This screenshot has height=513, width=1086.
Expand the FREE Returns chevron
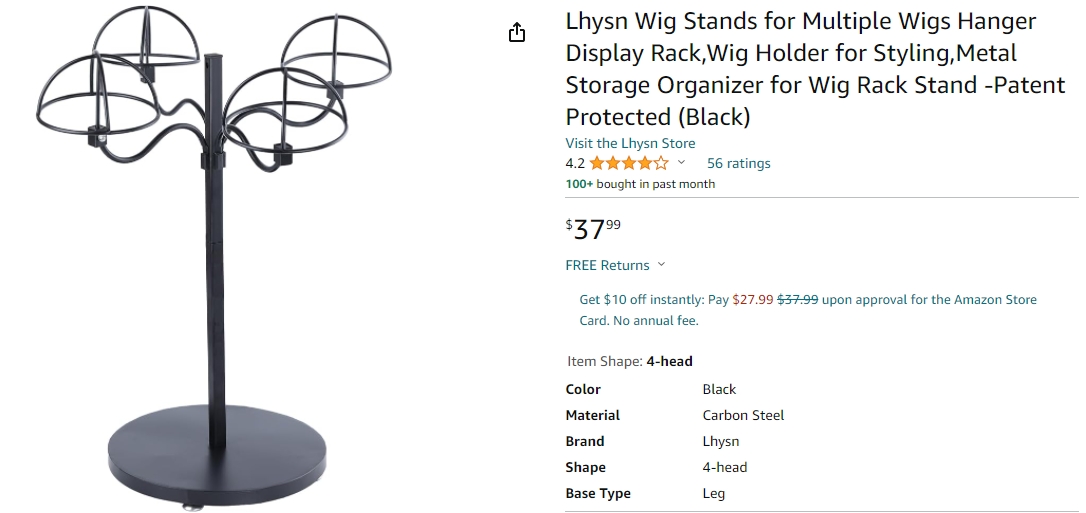click(661, 265)
